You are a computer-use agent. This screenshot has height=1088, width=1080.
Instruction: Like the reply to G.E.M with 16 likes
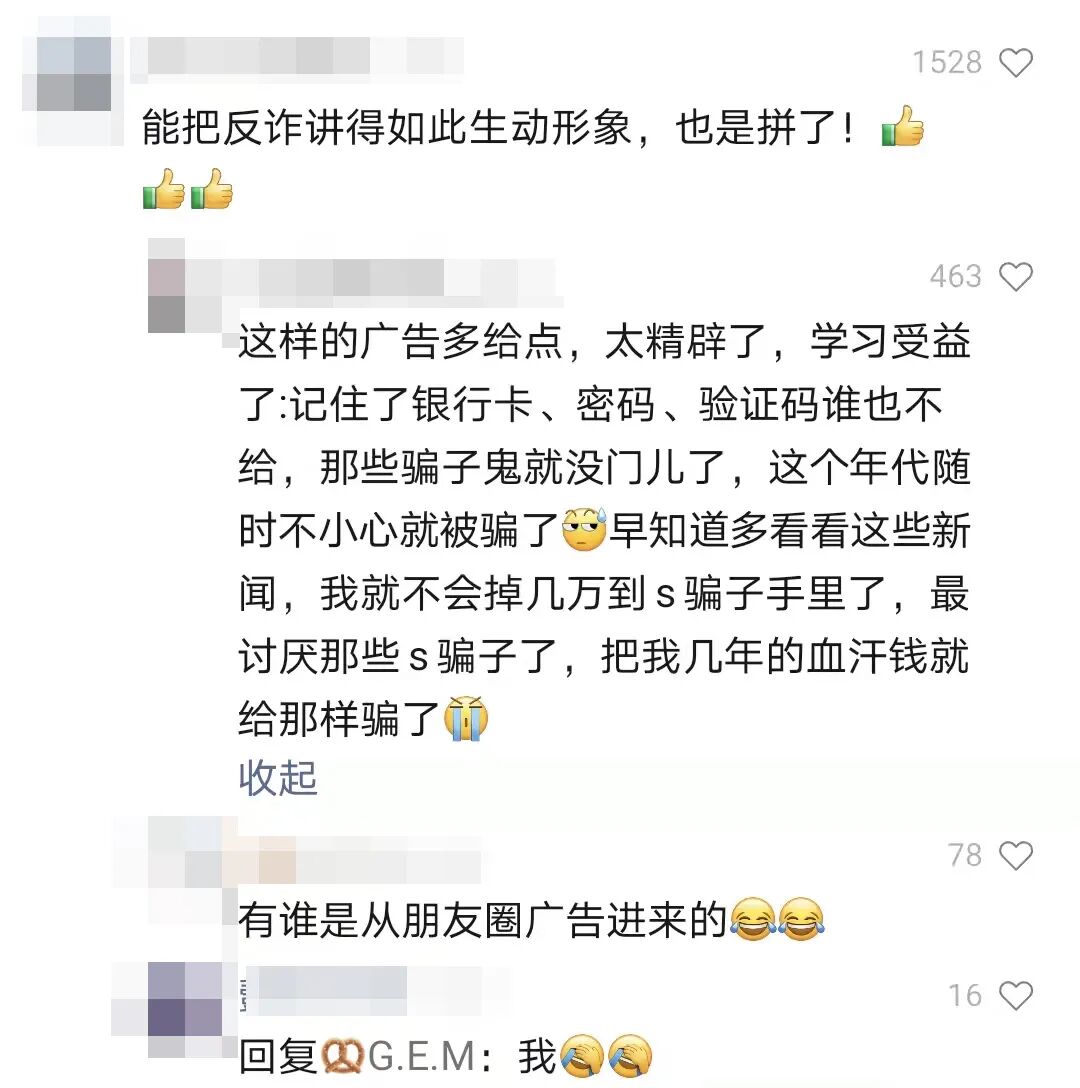click(1016, 996)
